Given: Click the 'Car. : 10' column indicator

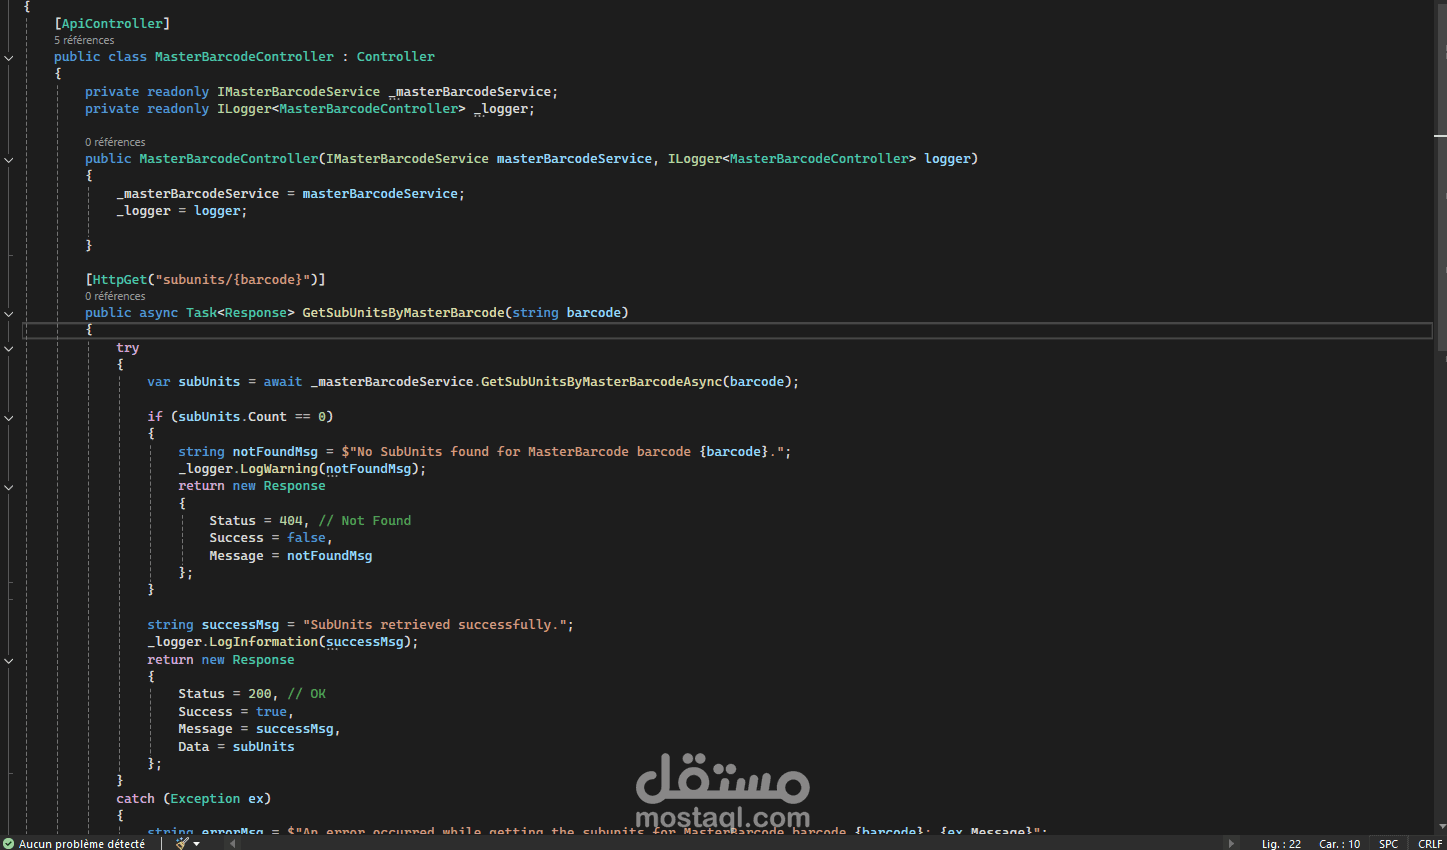Looking at the screenshot, I should 1340,843.
